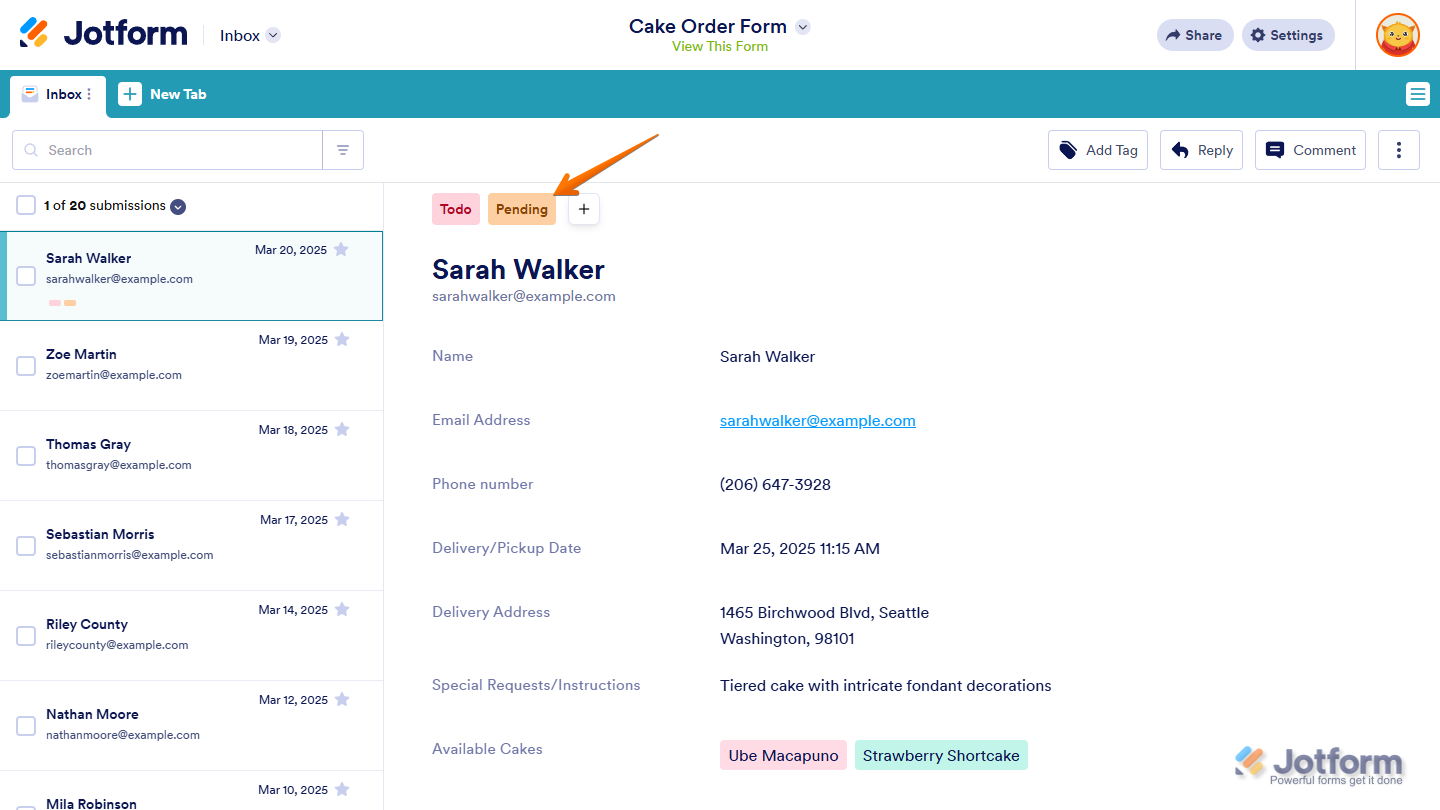1440x810 pixels.
Task: Toggle the select all submissions checkbox
Action: click(x=26, y=205)
